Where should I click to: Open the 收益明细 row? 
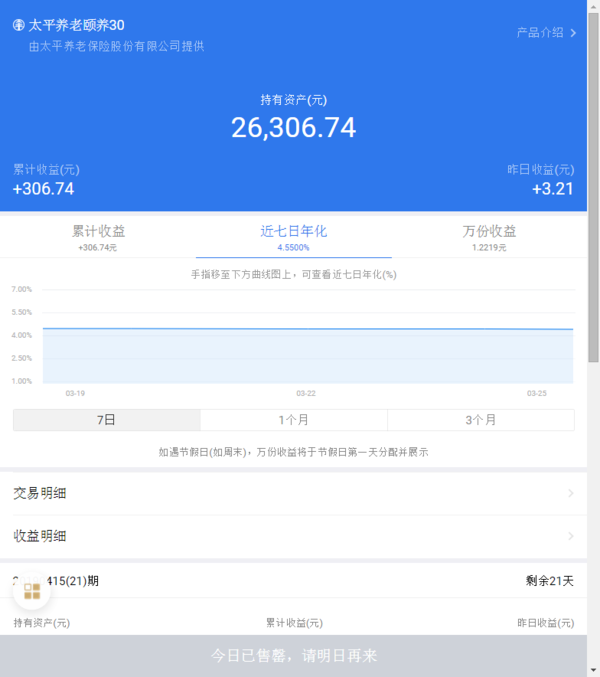(294, 536)
